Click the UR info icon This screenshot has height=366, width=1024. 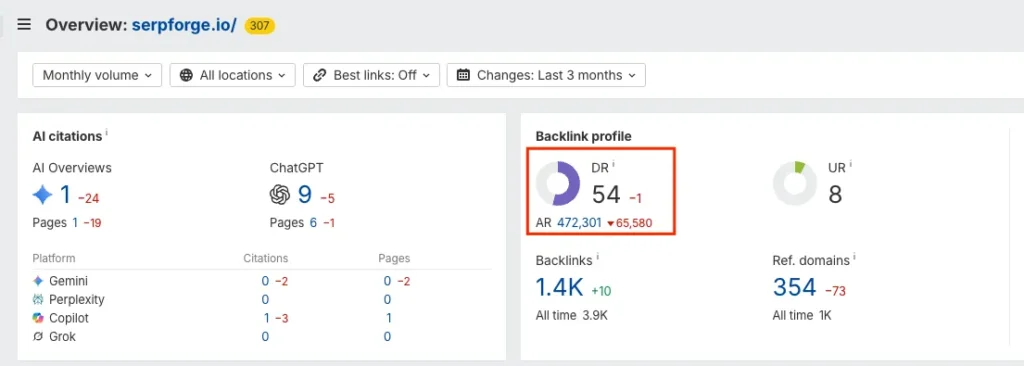(851, 165)
